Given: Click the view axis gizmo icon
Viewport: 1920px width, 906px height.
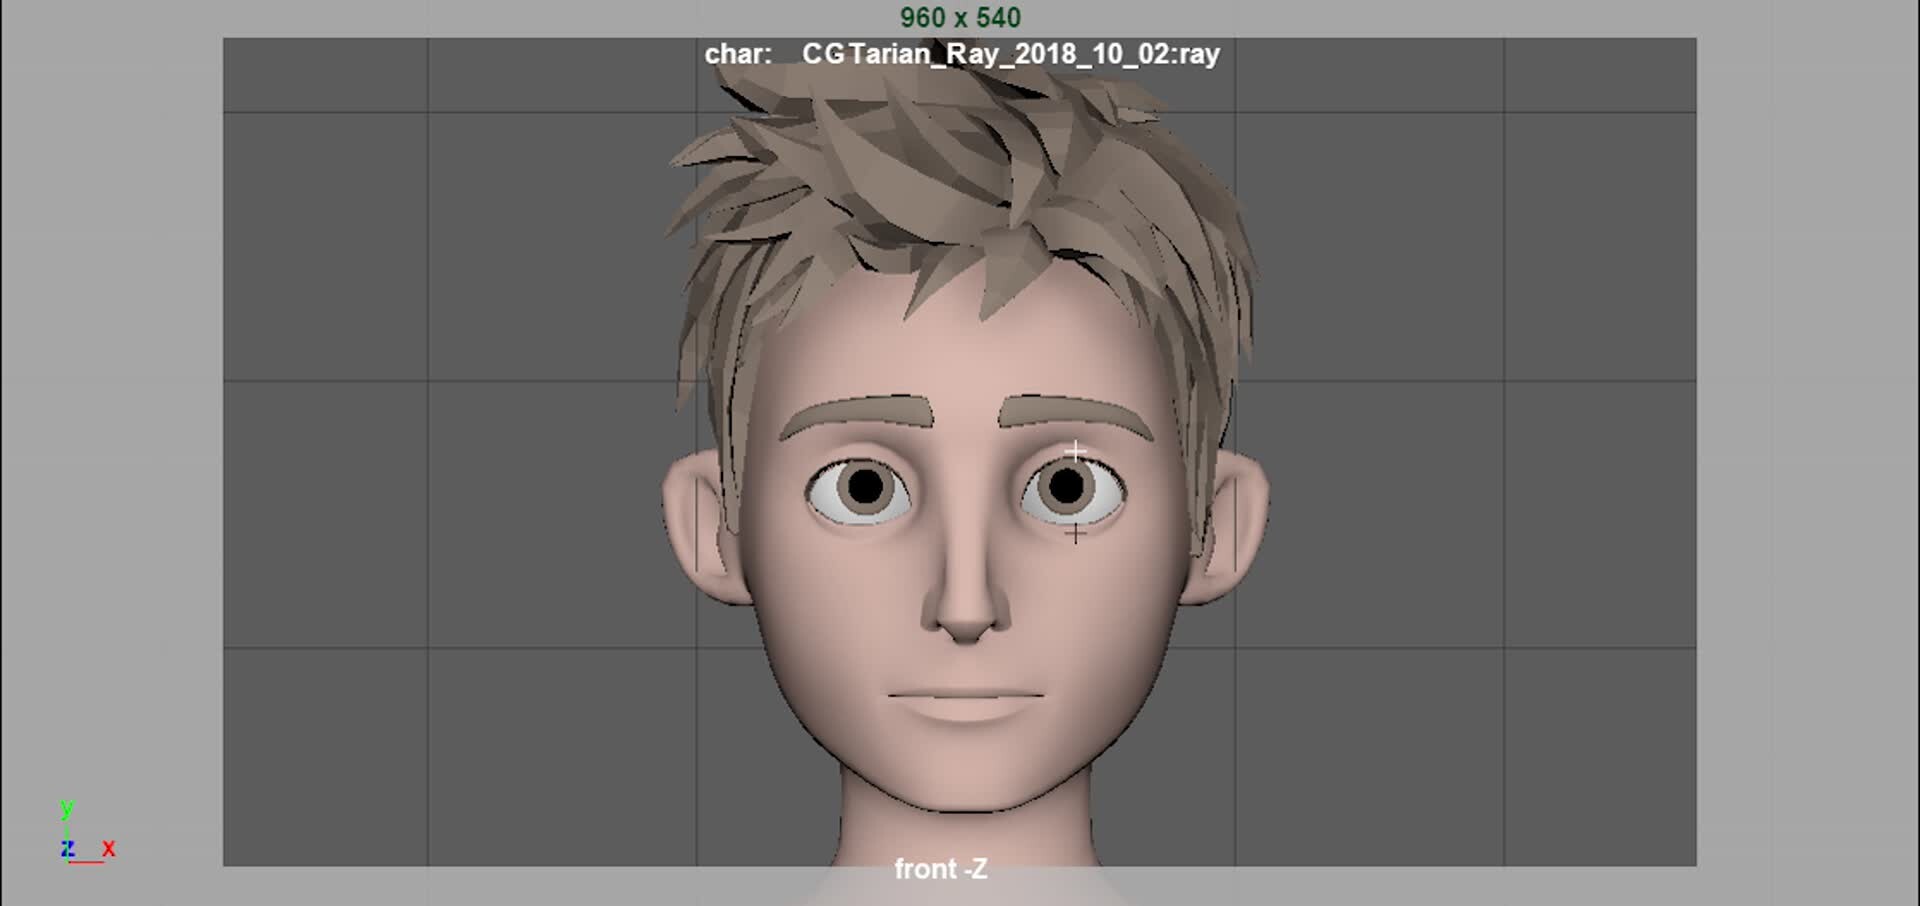Looking at the screenshot, I should [x=87, y=832].
